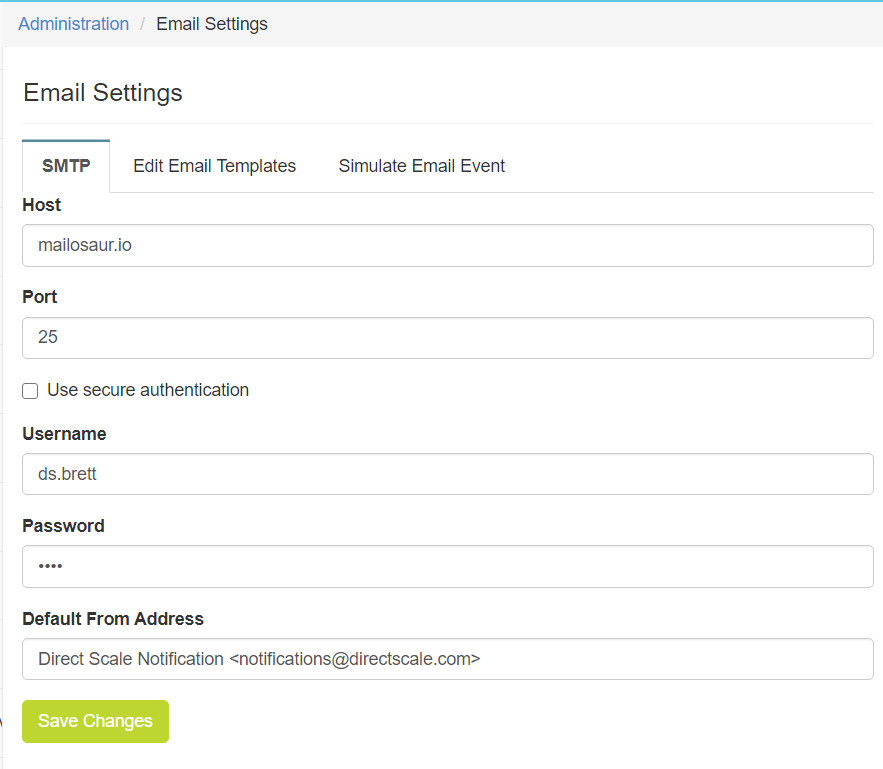Focus the Host input containing mailosaur.io

(x=447, y=245)
